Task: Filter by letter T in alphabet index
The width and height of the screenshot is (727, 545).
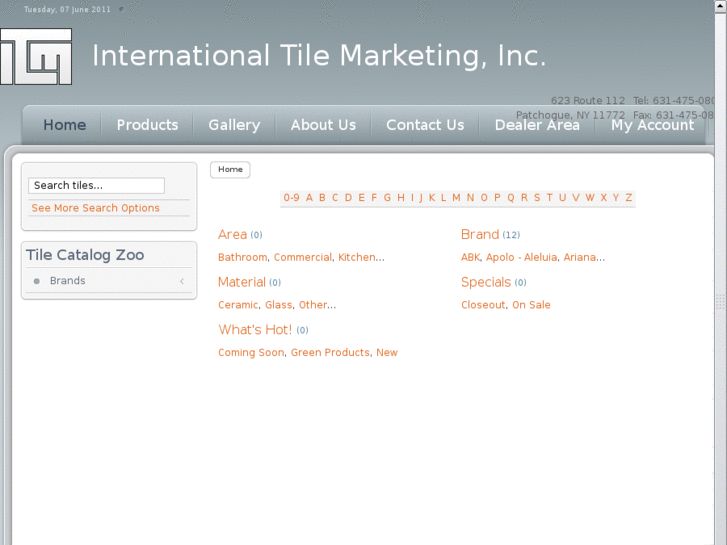Action: tap(549, 198)
